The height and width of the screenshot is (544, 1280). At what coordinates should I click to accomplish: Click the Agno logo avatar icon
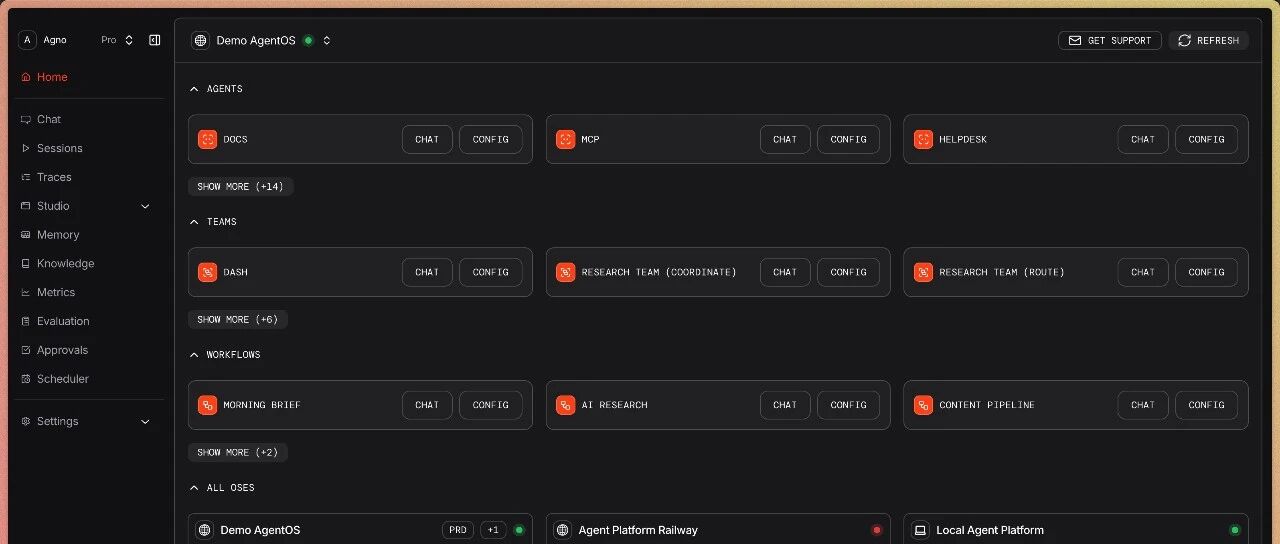pyautogui.click(x=28, y=40)
